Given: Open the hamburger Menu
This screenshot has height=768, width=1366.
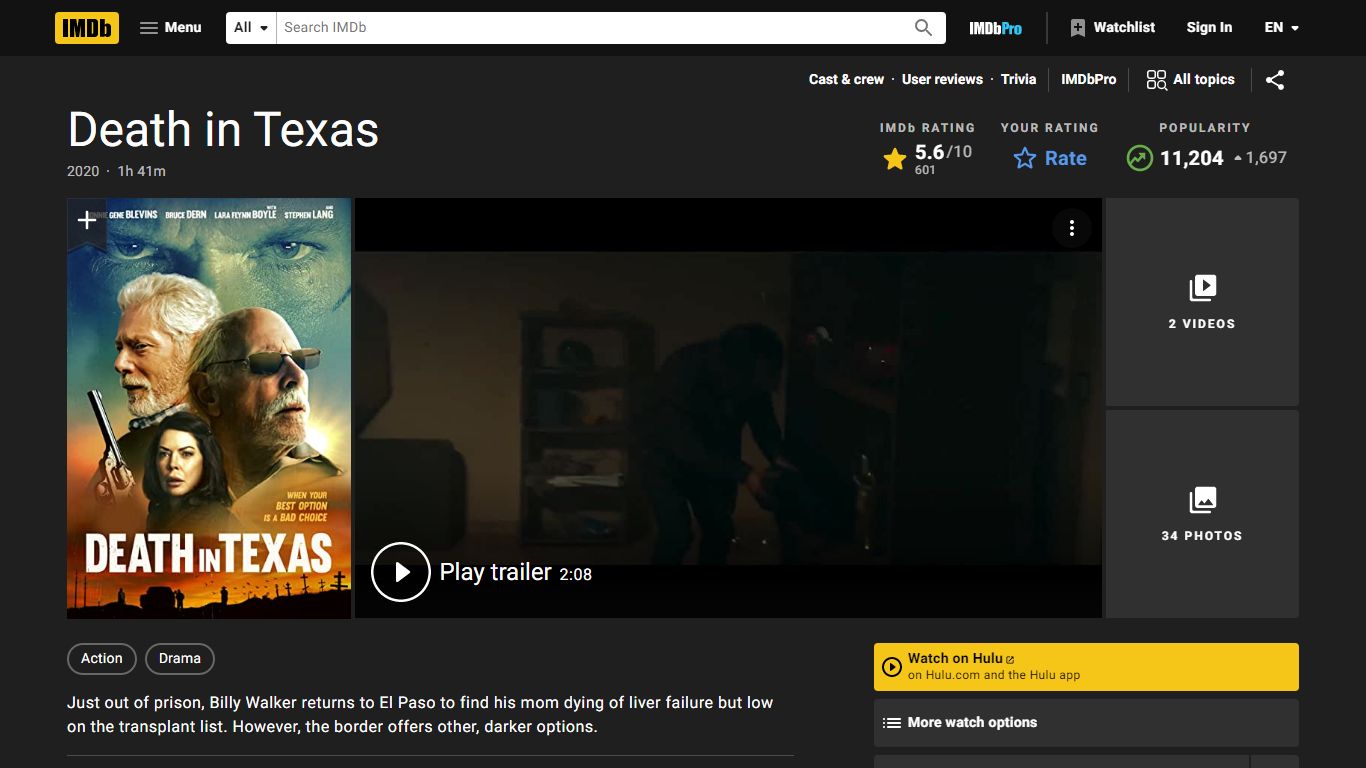Looking at the screenshot, I should (171, 28).
